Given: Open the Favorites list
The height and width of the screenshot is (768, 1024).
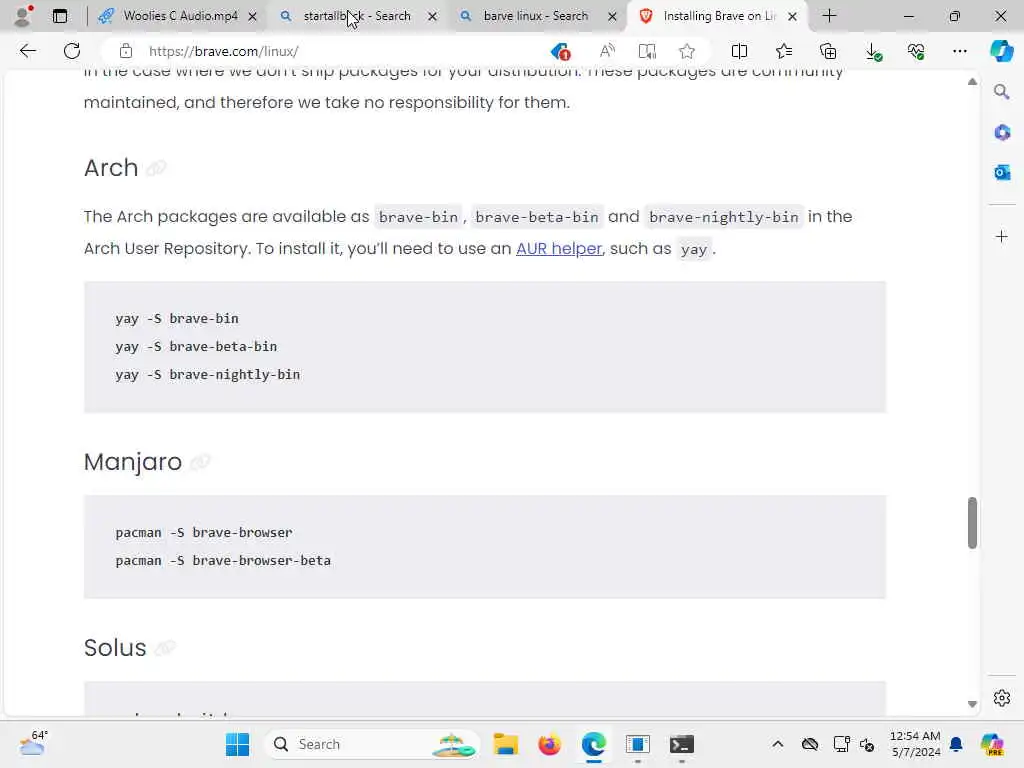Looking at the screenshot, I should tap(784, 51).
